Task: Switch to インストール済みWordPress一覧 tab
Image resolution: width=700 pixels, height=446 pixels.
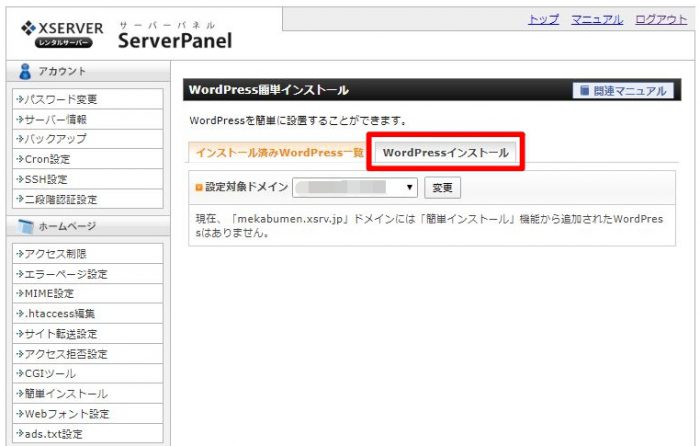Action: point(279,153)
